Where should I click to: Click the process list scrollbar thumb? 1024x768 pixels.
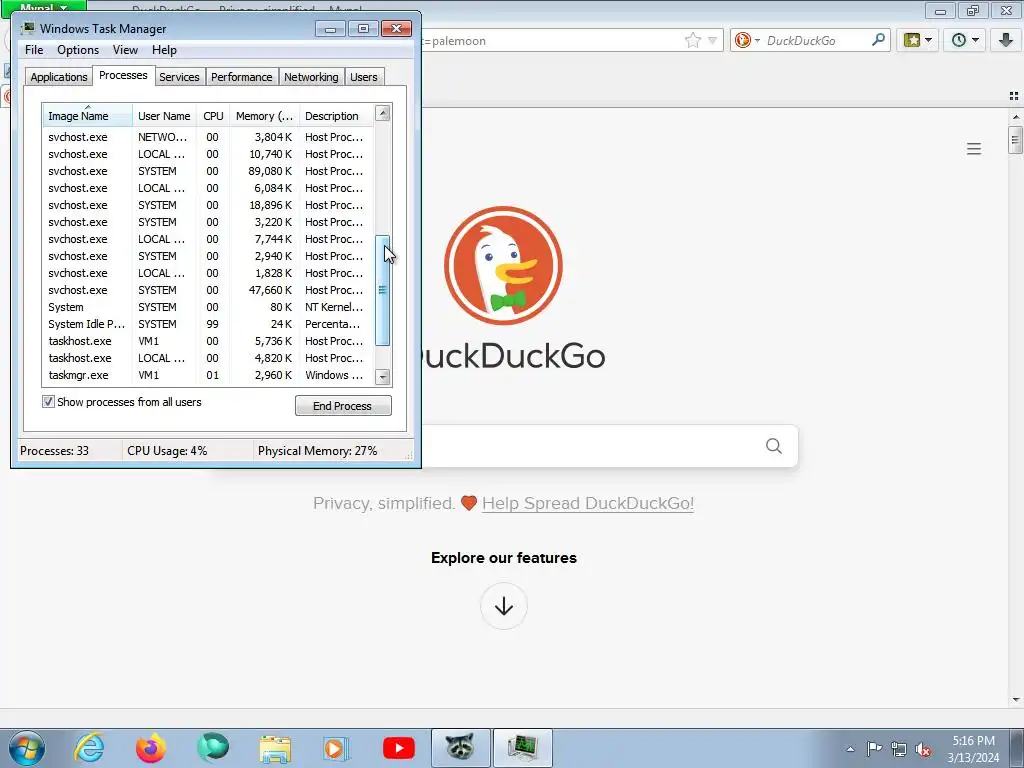(383, 291)
